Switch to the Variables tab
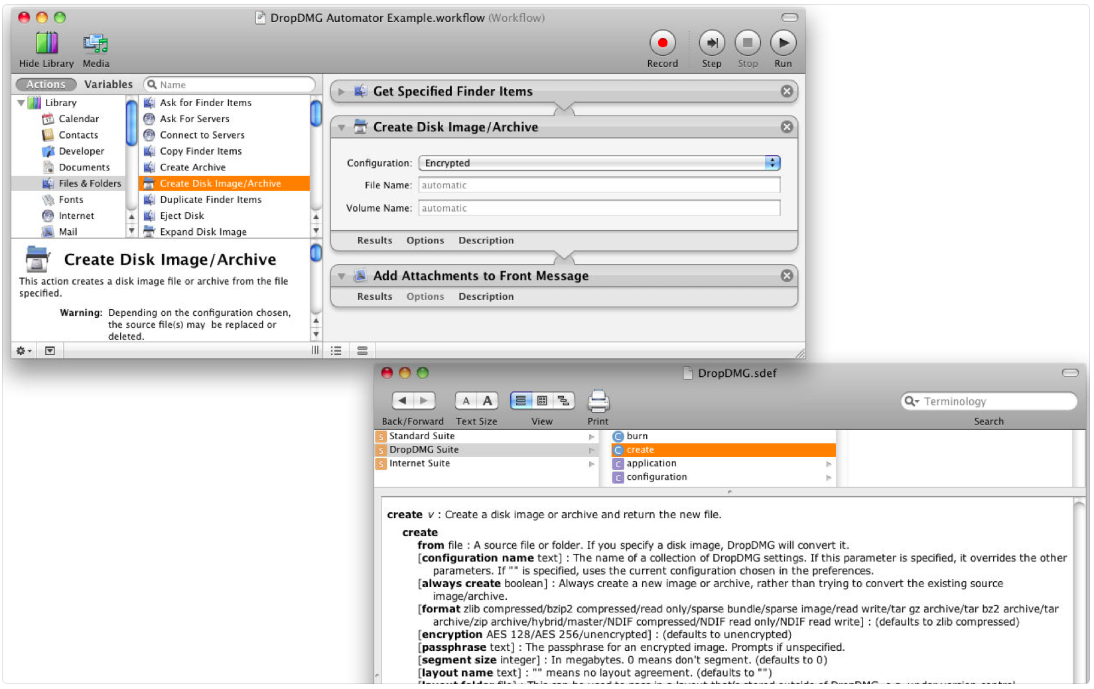This screenshot has height=689, width=1094. click(x=108, y=84)
